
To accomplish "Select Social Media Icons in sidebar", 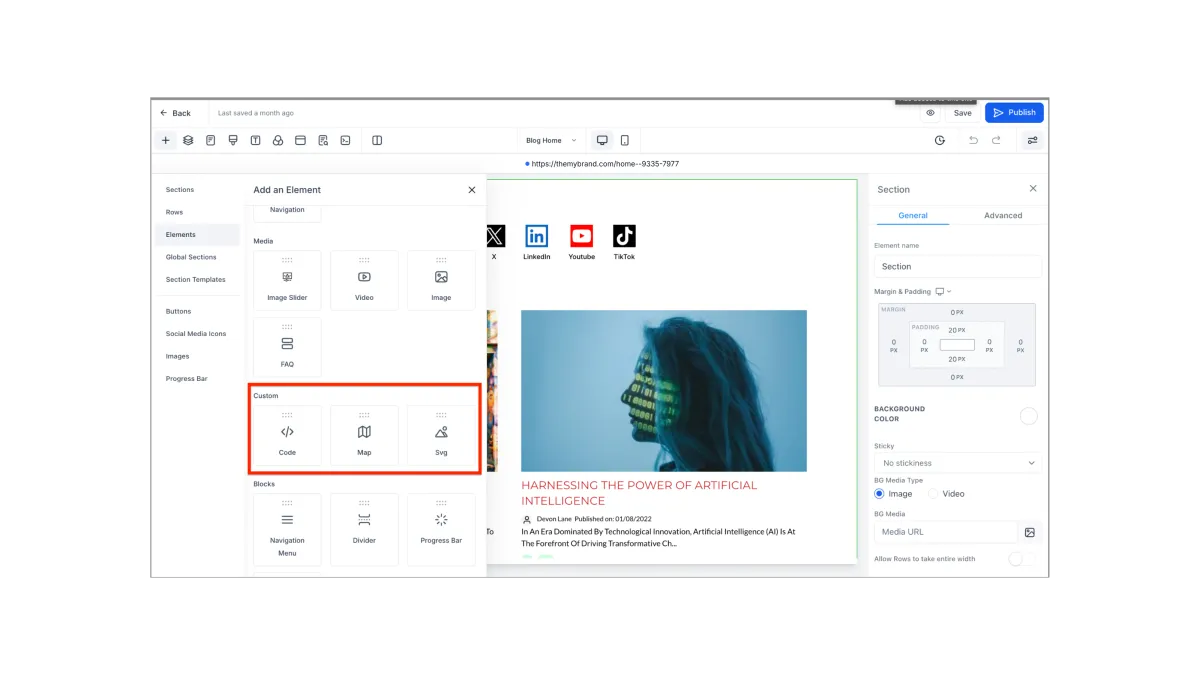I will (x=196, y=334).
